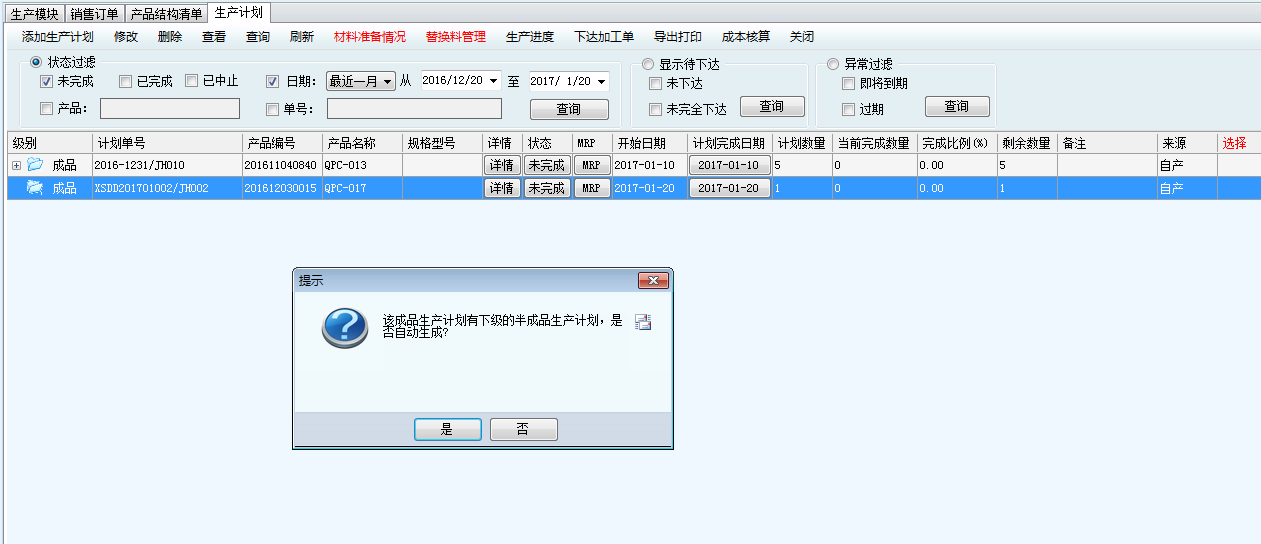This screenshot has height=544, width=1261.
Task: Click the 完成比例(%) column header
Action: click(957, 143)
